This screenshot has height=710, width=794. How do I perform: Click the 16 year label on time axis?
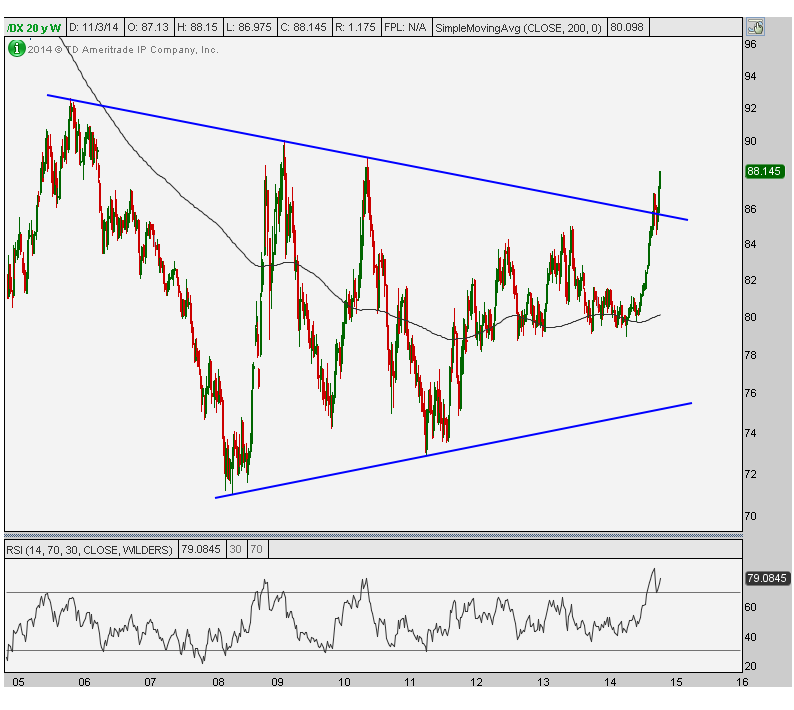742,682
